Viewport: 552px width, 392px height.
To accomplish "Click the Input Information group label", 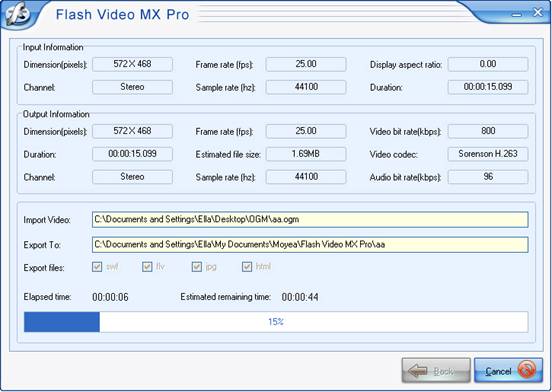I will (53, 47).
